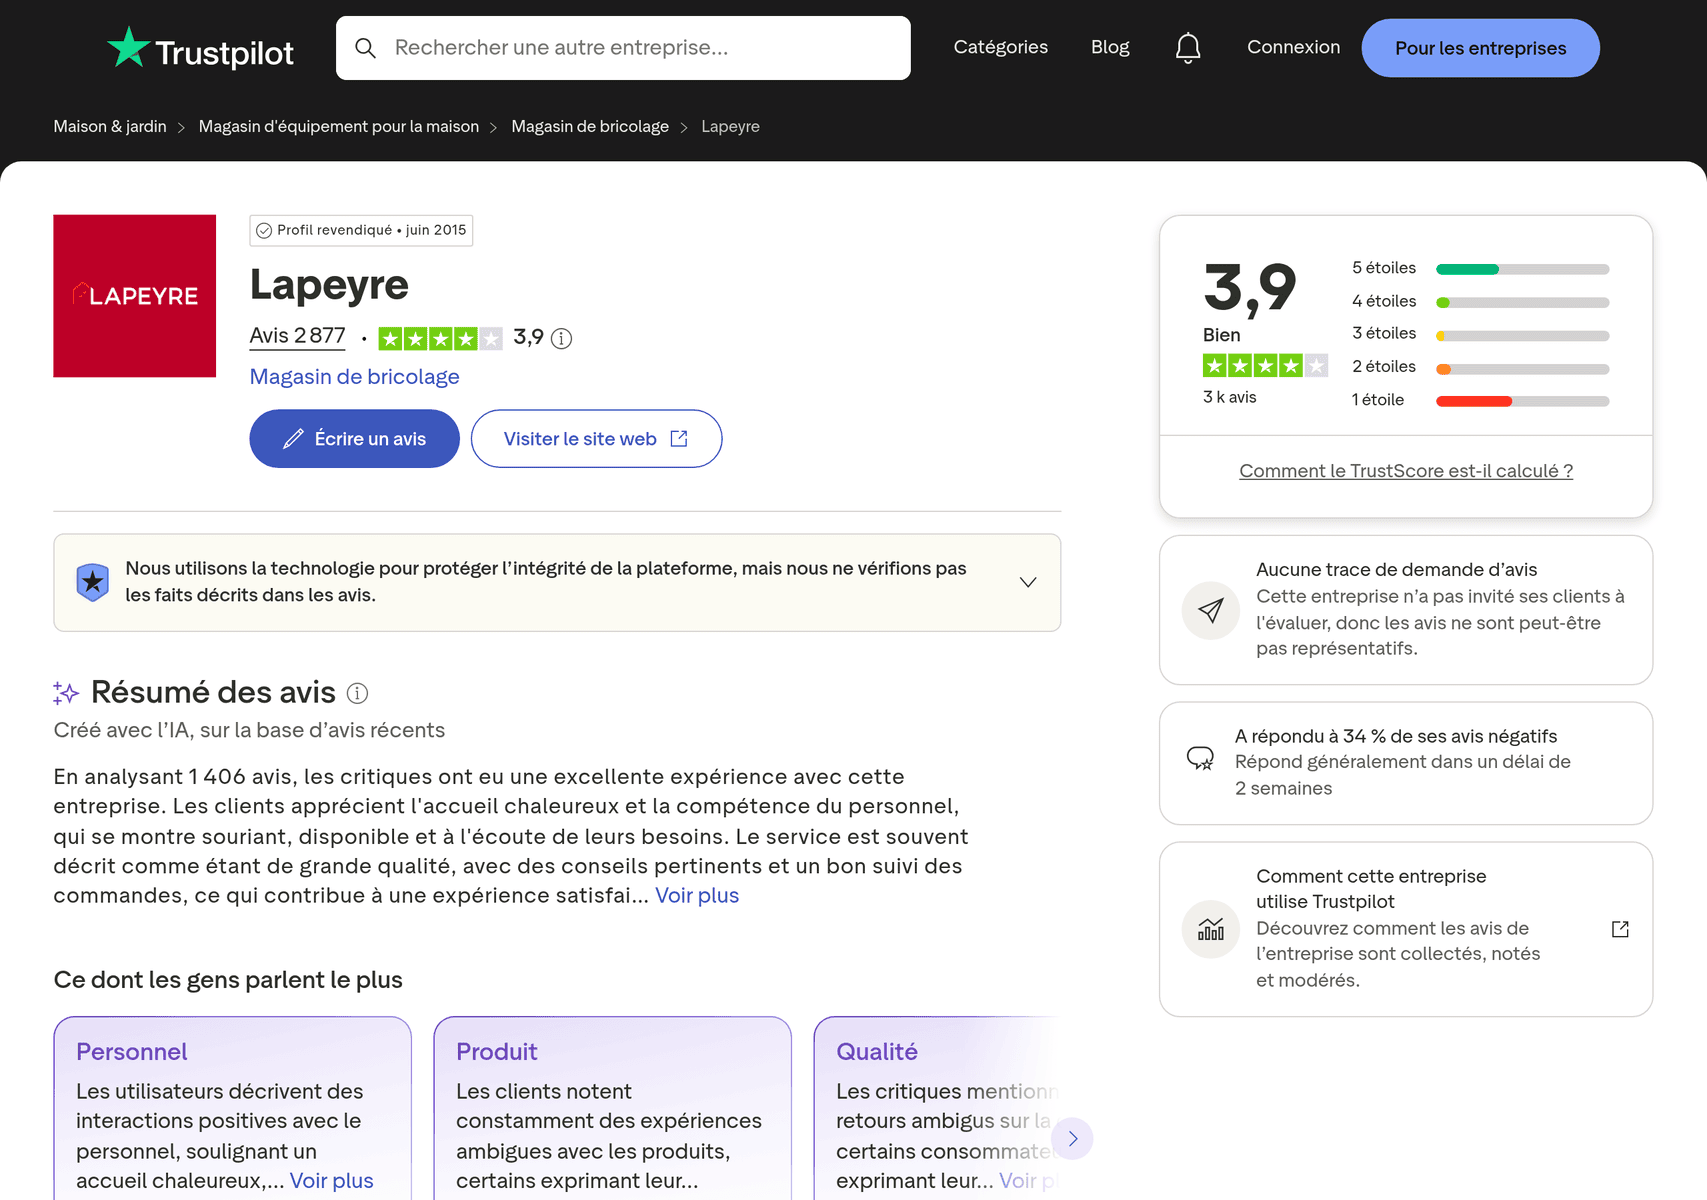The height and width of the screenshot is (1200, 1707).
Task: Click the verified check icon in Profil revendiqué badge
Action: click(x=264, y=231)
